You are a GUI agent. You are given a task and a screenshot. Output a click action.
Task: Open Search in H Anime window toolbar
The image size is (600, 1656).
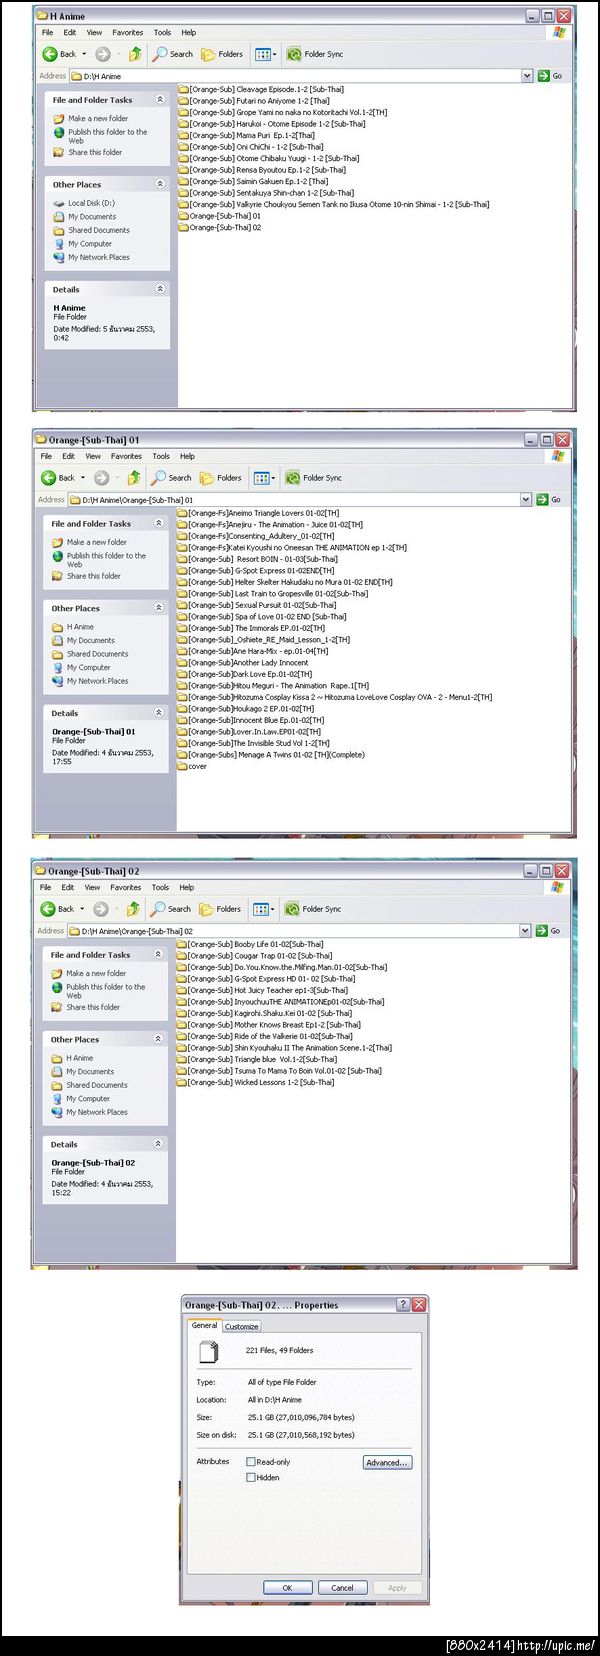(173, 54)
